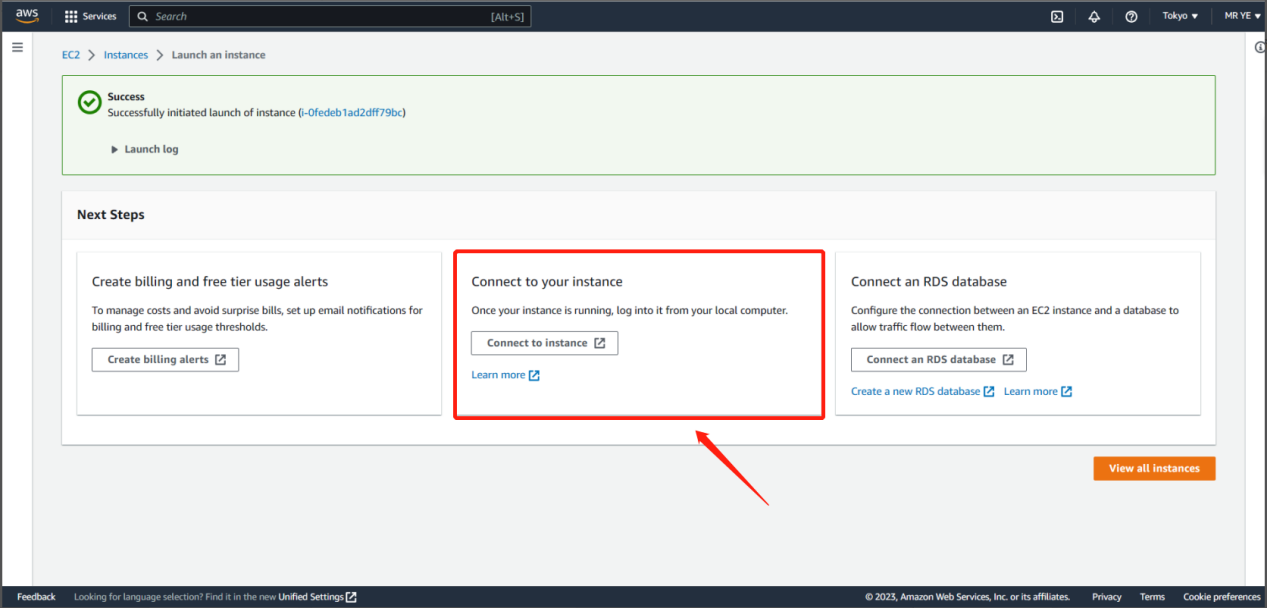Screen dimensions: 1267x608
Task: Go to EC2 in the breadcrumb
Action: 71,55
